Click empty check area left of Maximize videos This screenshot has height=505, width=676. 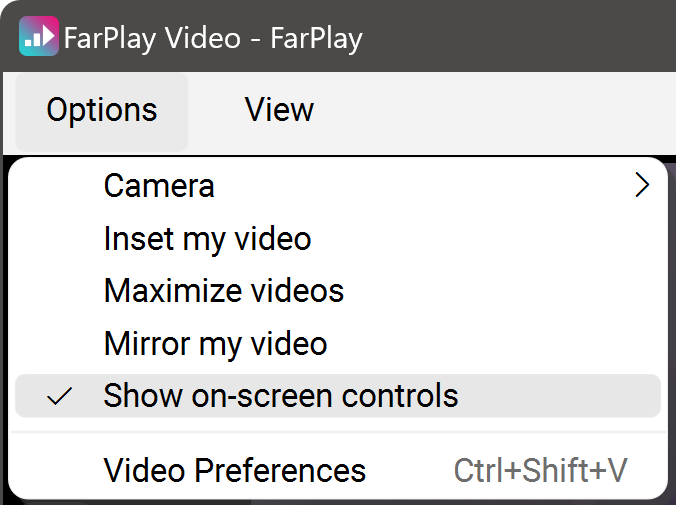pyautogui.click(x=61, y=291)
